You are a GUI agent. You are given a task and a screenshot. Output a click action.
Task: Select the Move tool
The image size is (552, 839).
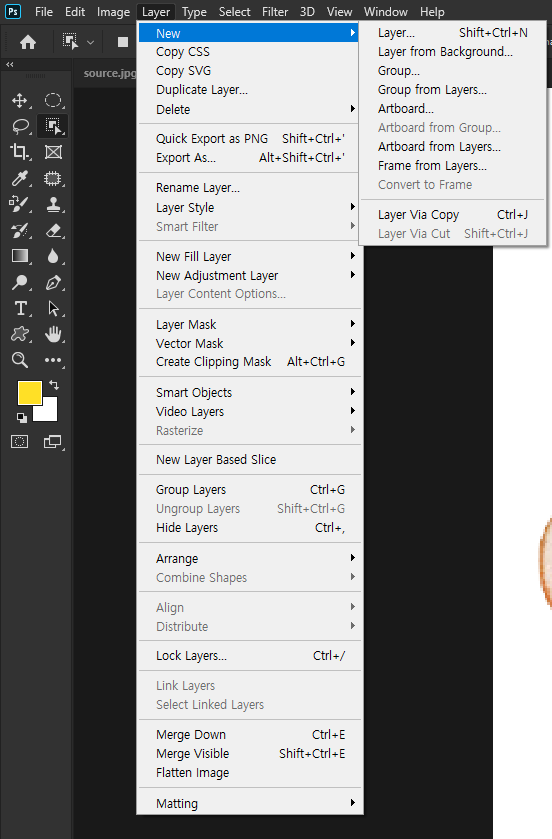(x=20, y=100)
